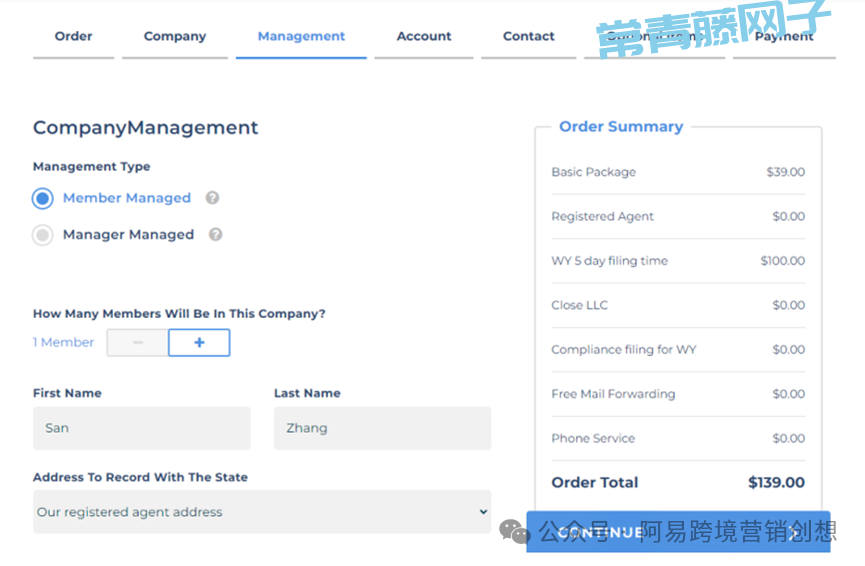Image resolution: width=865 pixels, height=566 pixels.
Task: Select the Management tab
Action: click(301, 37)
